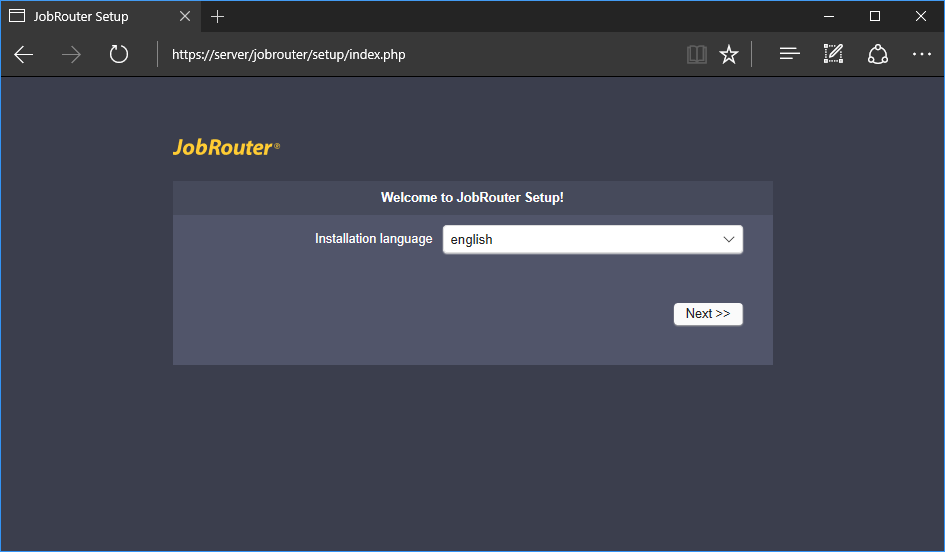
Task: Click the Next >> button
Action: [708, 314]
